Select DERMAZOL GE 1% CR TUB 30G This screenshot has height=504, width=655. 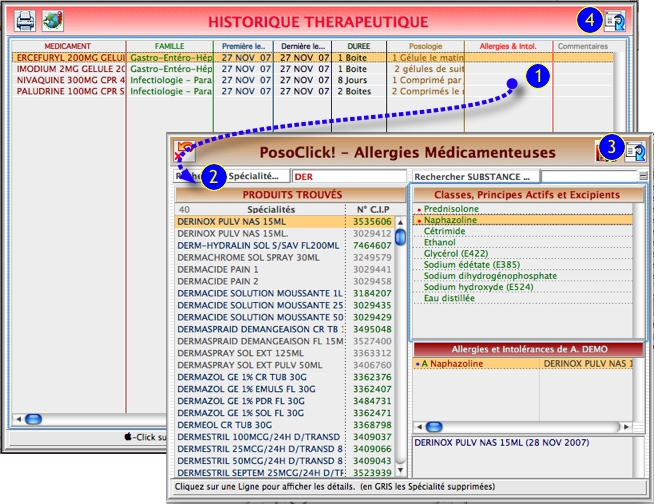click(x=285, y=377)
